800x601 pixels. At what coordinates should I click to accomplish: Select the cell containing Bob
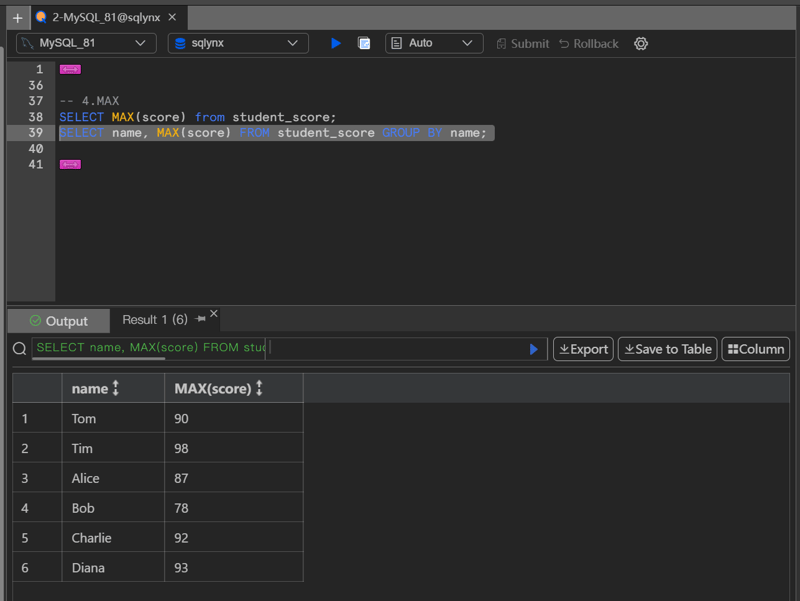click(x=113, y=508)
